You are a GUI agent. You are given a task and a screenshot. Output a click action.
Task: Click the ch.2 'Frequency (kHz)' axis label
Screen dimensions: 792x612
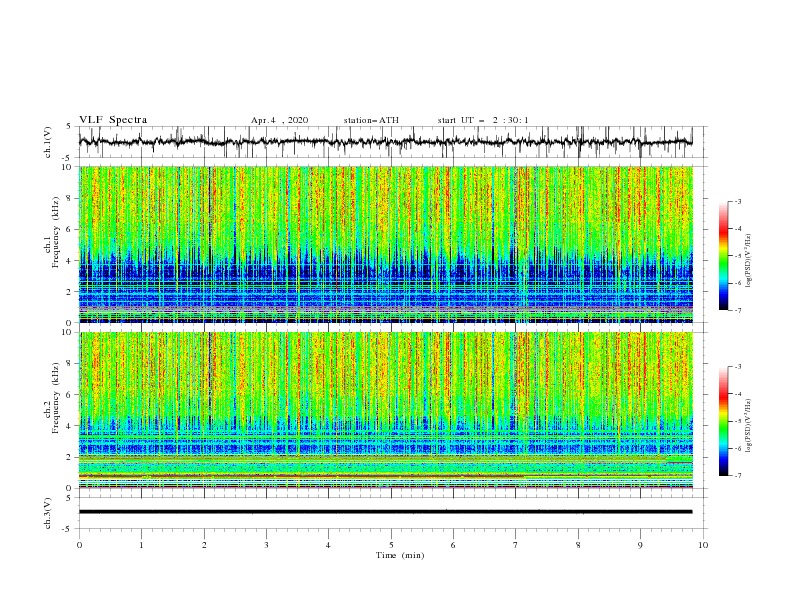[x=56, y=397]
